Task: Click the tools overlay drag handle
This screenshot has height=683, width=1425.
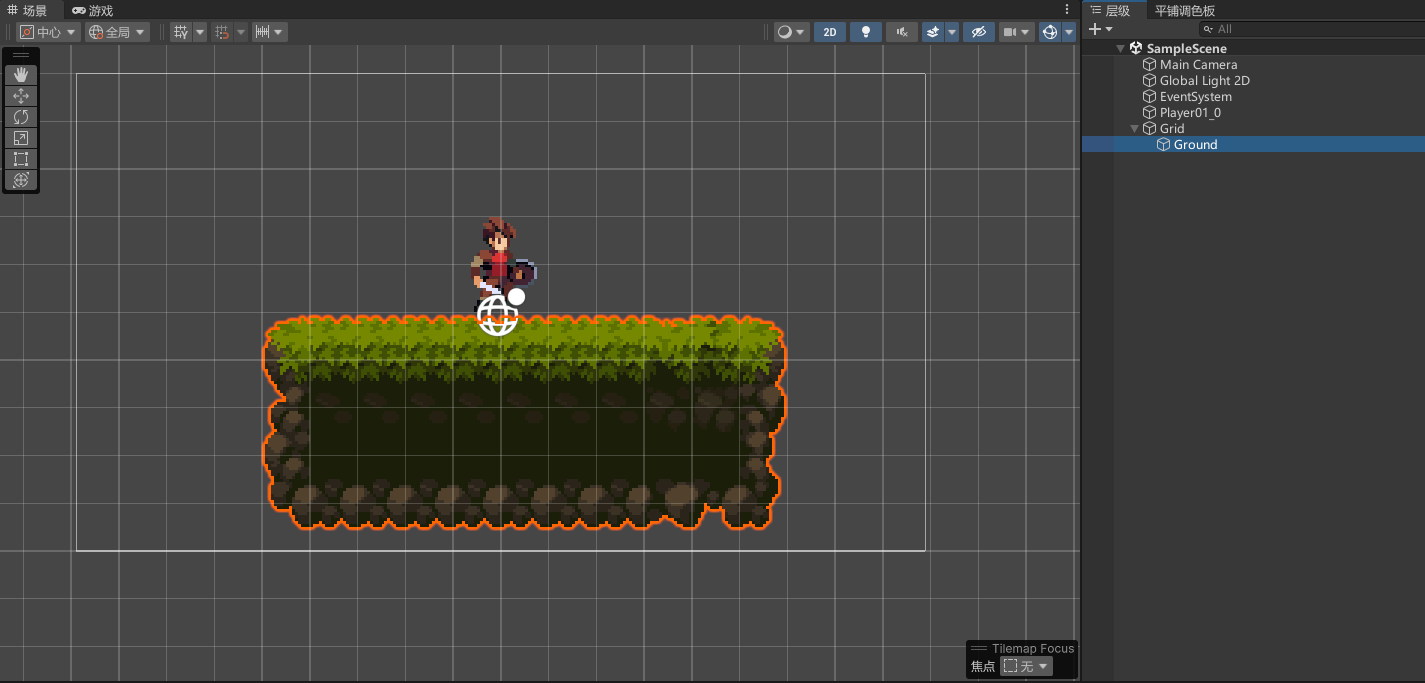Action: coord(21,55)
